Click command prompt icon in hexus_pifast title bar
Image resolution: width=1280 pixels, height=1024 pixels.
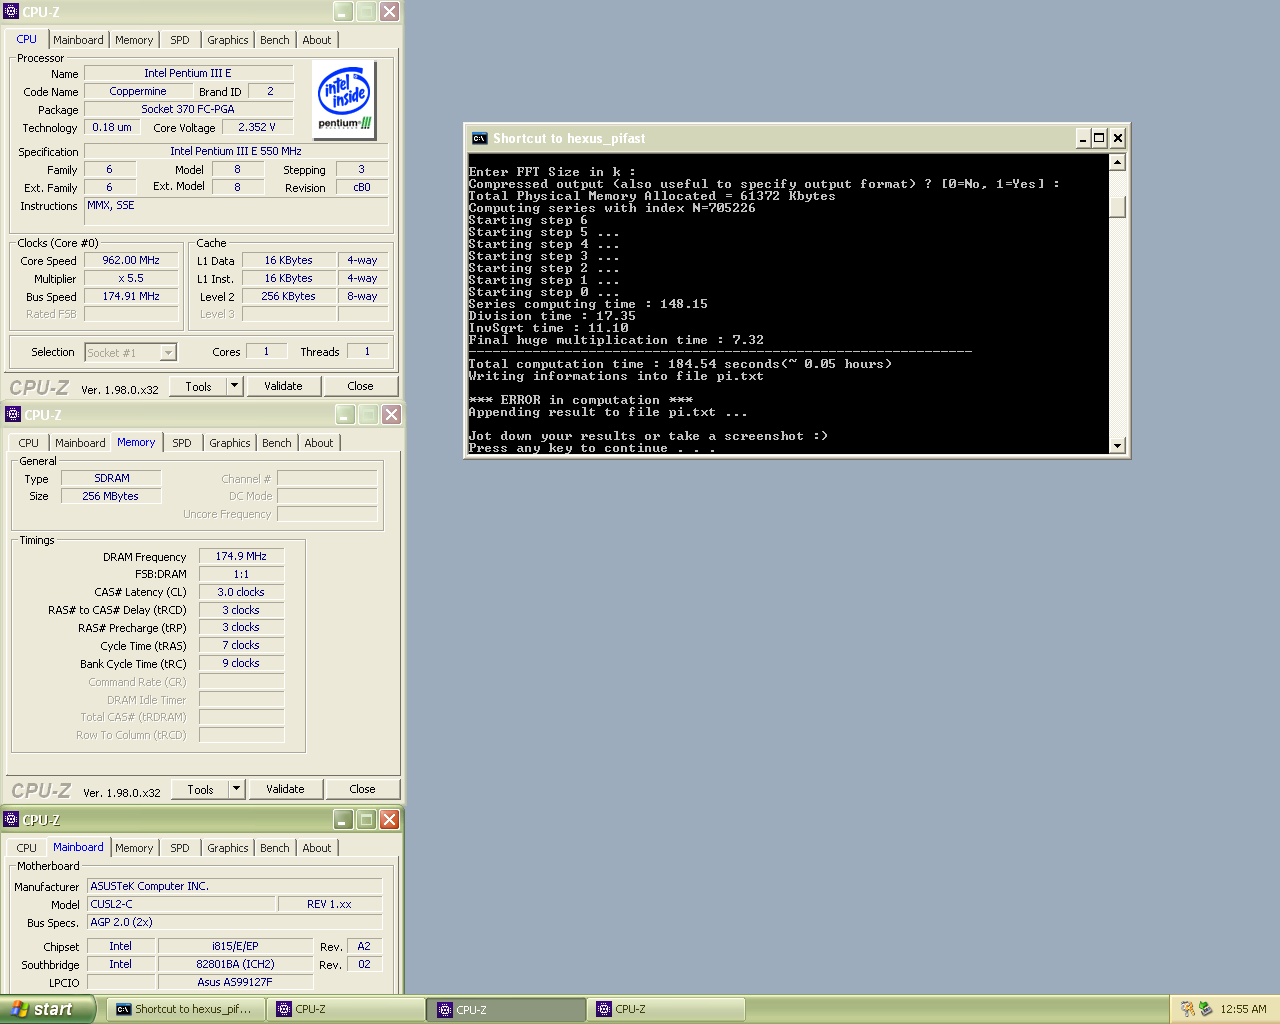point(480,138)
